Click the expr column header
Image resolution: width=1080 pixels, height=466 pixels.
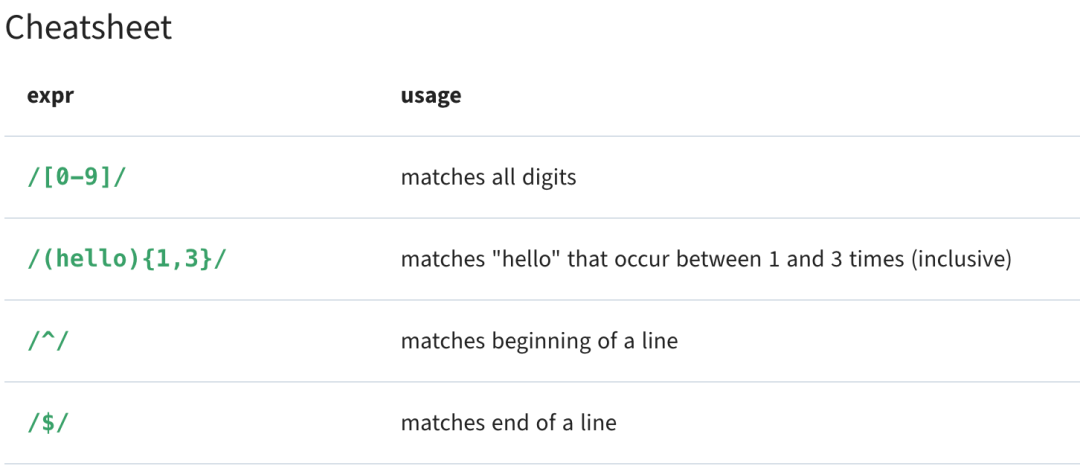(x=50, y=96)
